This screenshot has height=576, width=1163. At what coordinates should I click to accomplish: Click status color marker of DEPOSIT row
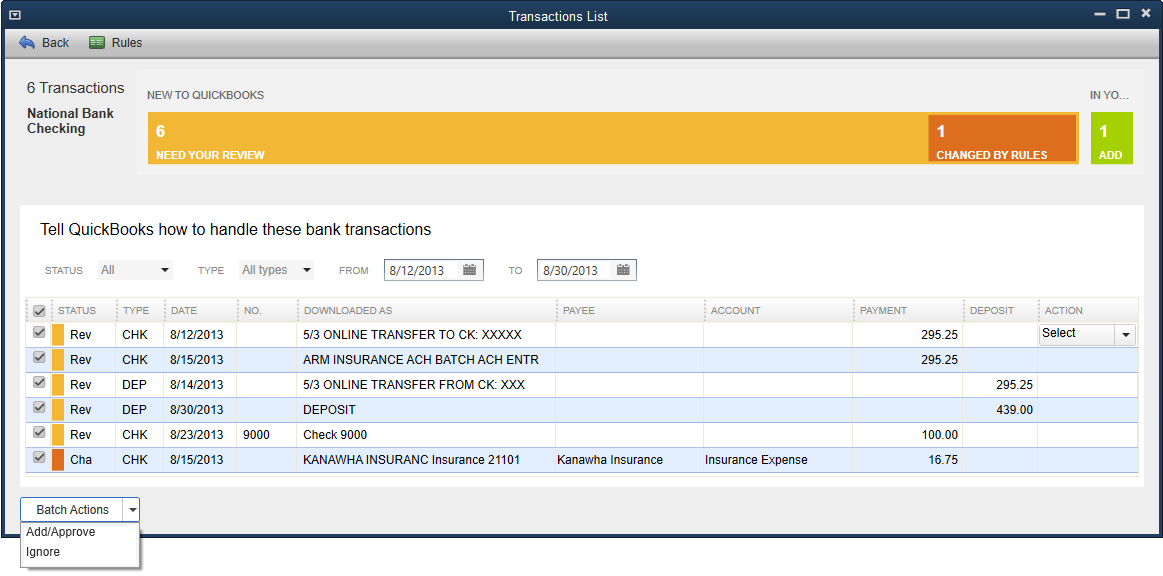click(x=58, y=410)
